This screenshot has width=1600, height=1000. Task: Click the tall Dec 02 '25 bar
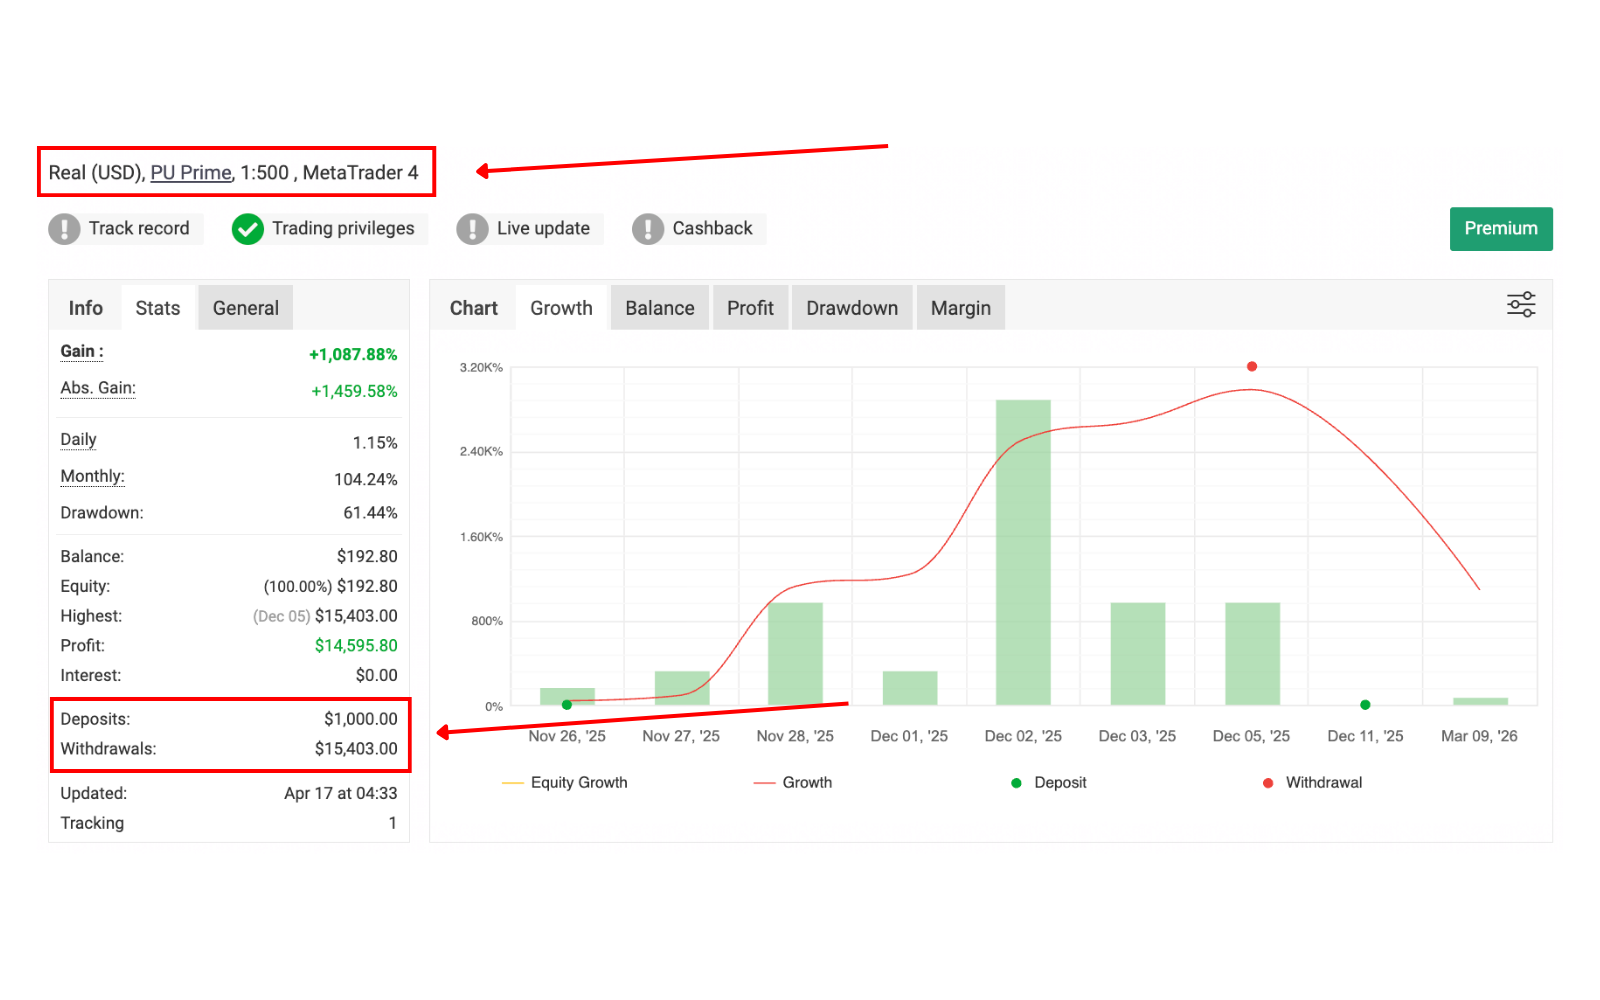coord(1023,552)
